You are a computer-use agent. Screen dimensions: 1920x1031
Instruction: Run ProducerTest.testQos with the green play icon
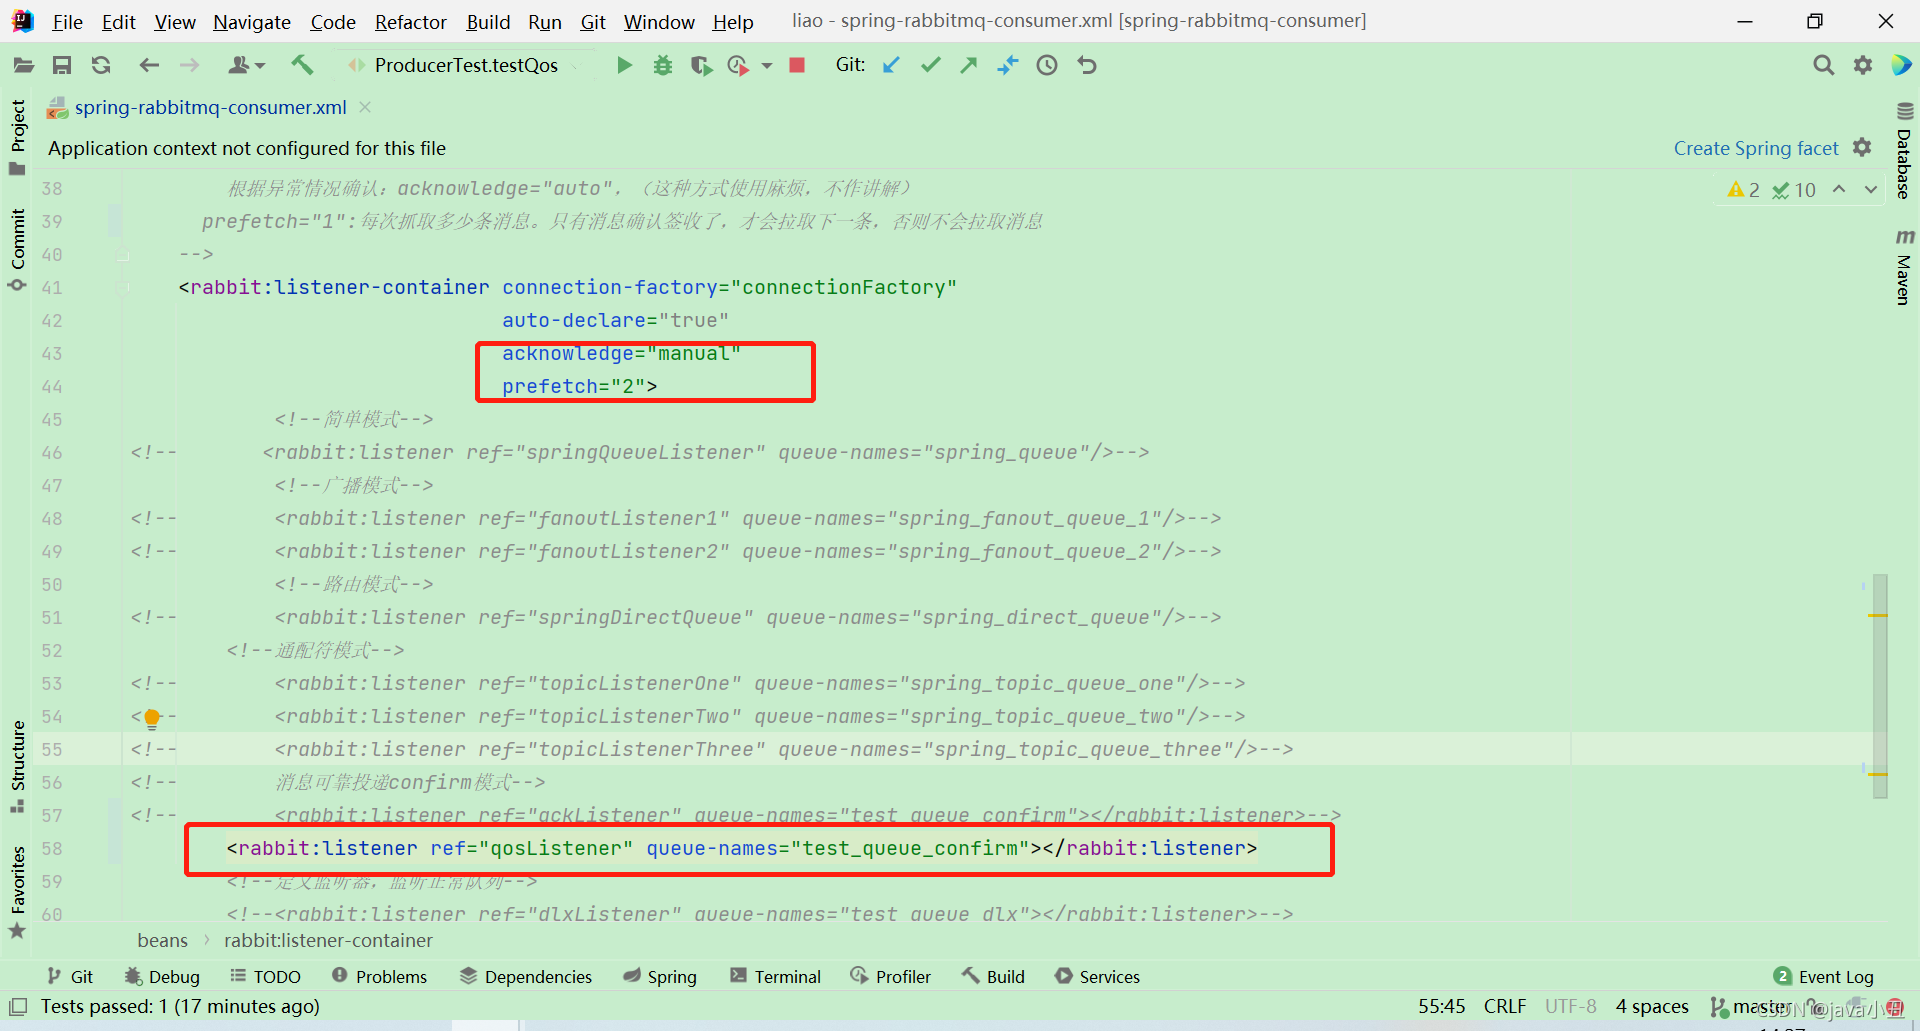point(624,65)
